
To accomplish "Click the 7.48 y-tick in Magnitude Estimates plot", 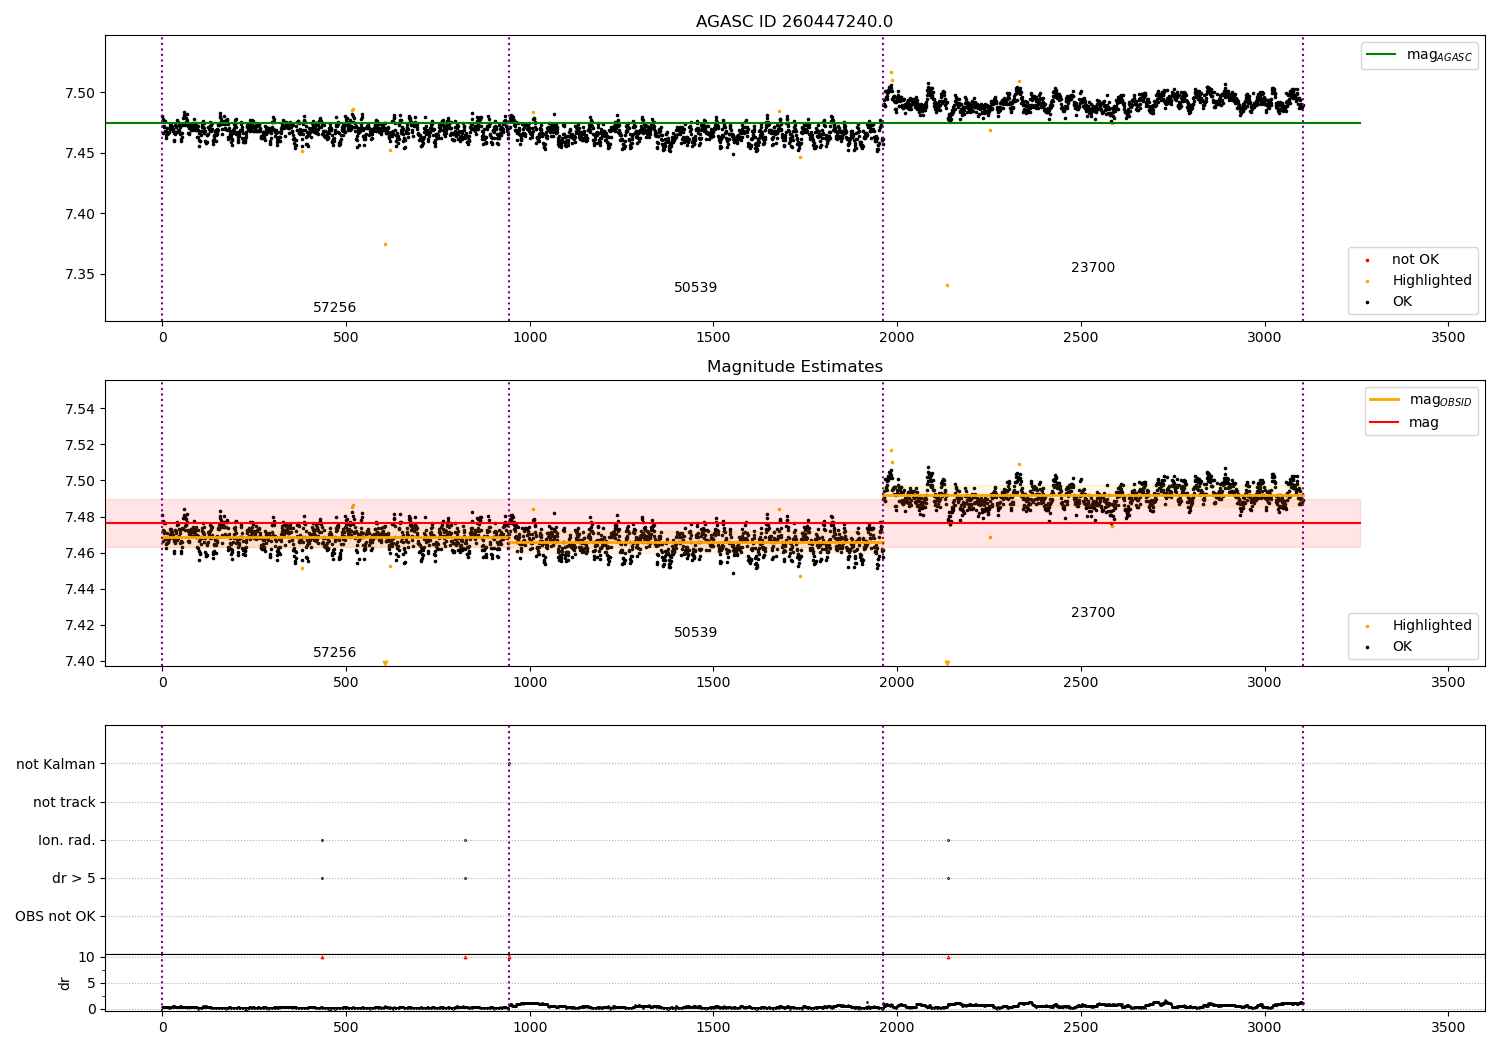I will tap(80, 517).
